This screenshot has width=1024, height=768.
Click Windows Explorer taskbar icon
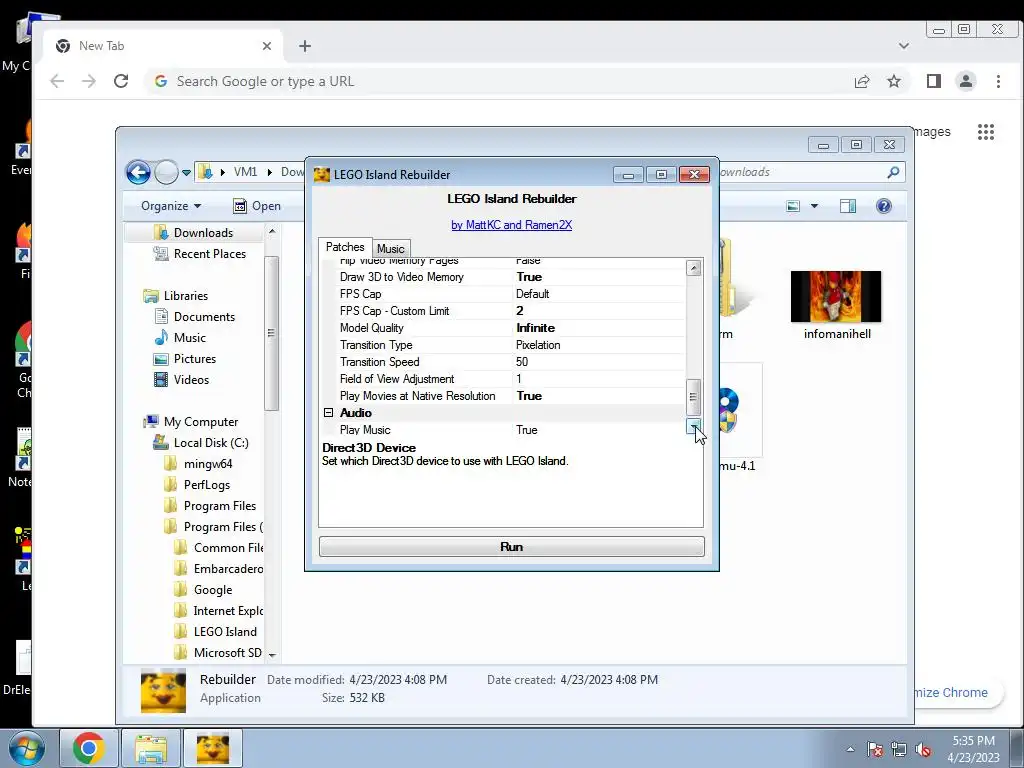tap(151, 748)
